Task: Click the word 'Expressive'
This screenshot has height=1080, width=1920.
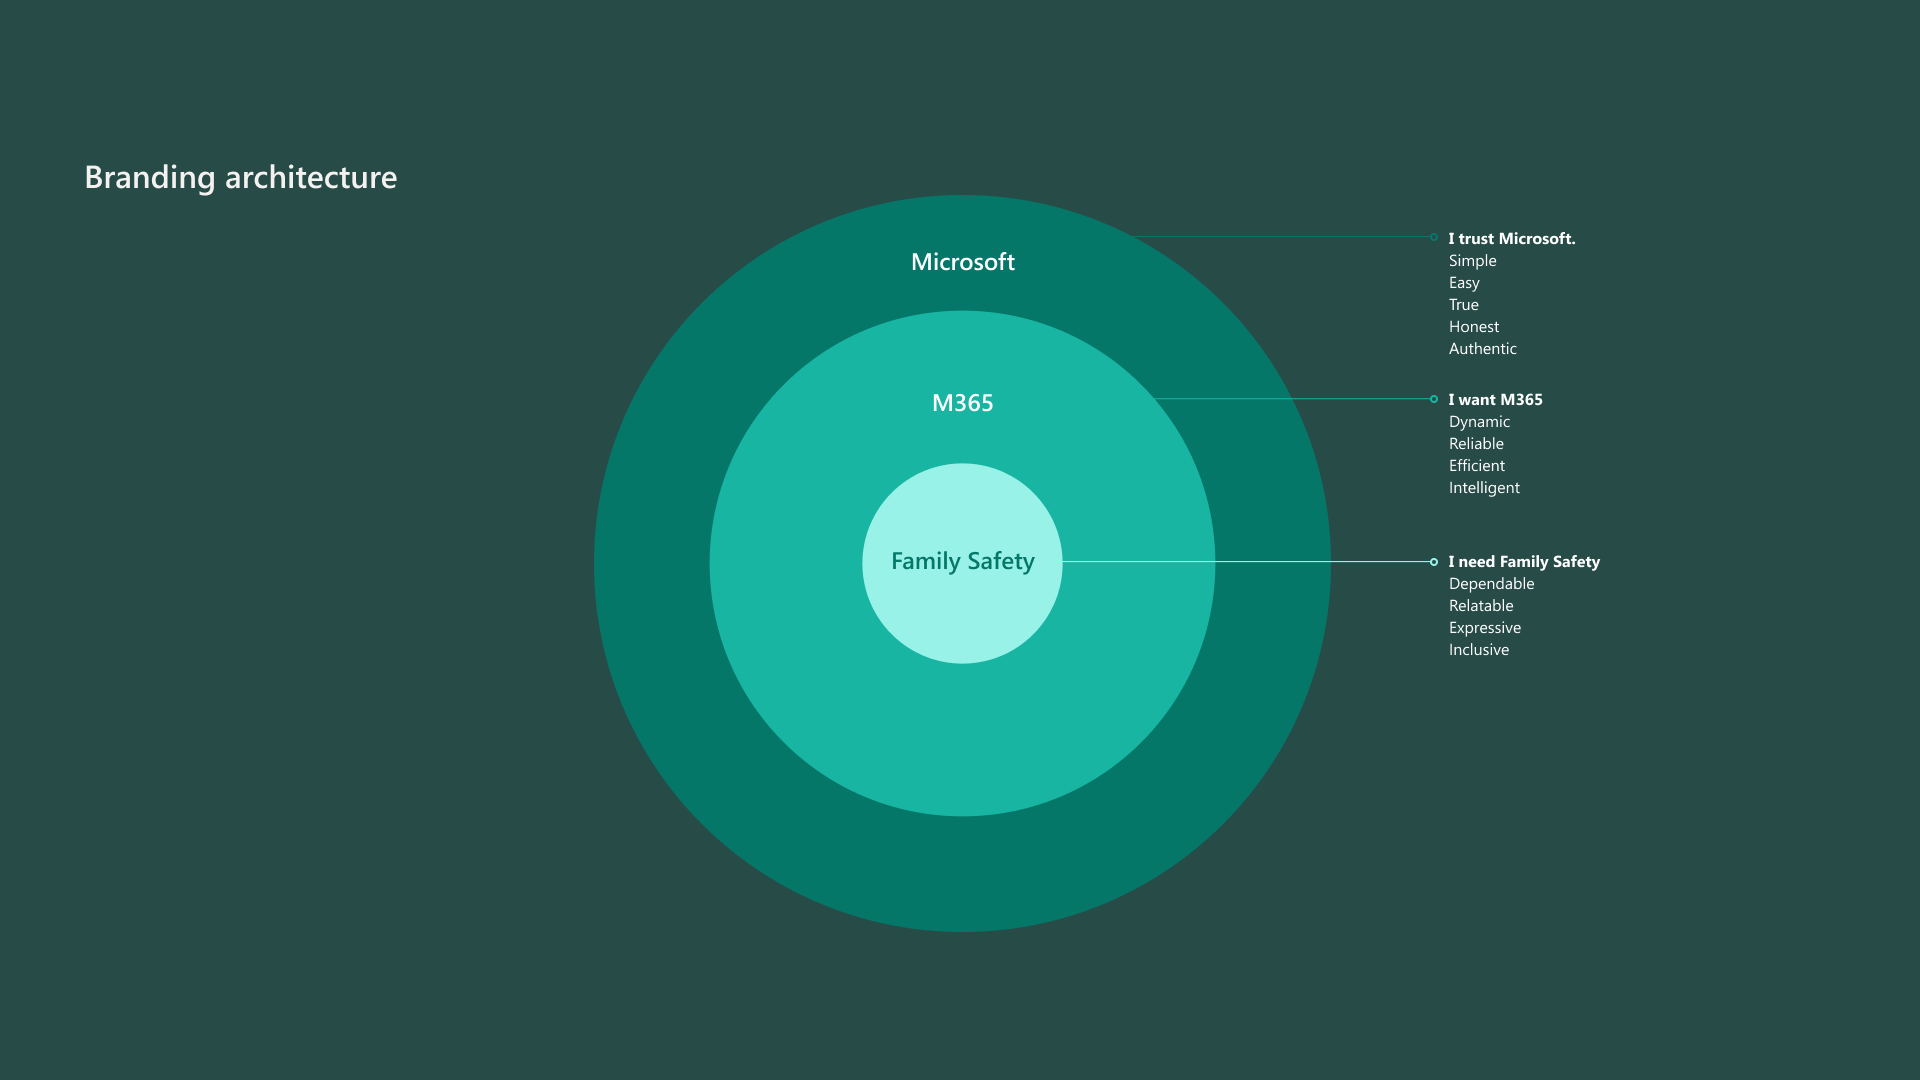Action: pos(1485,628)
